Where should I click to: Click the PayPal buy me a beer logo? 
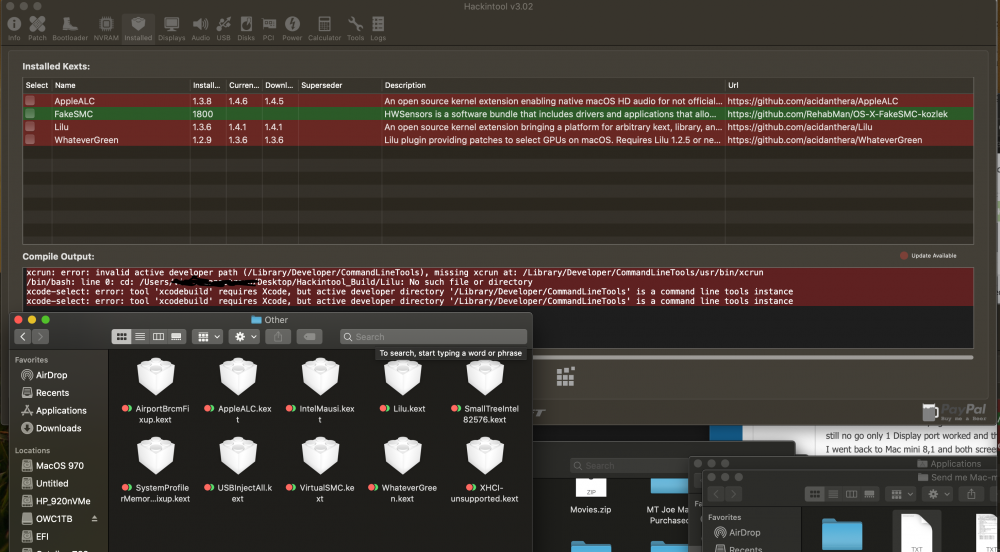tap(954, 412)
